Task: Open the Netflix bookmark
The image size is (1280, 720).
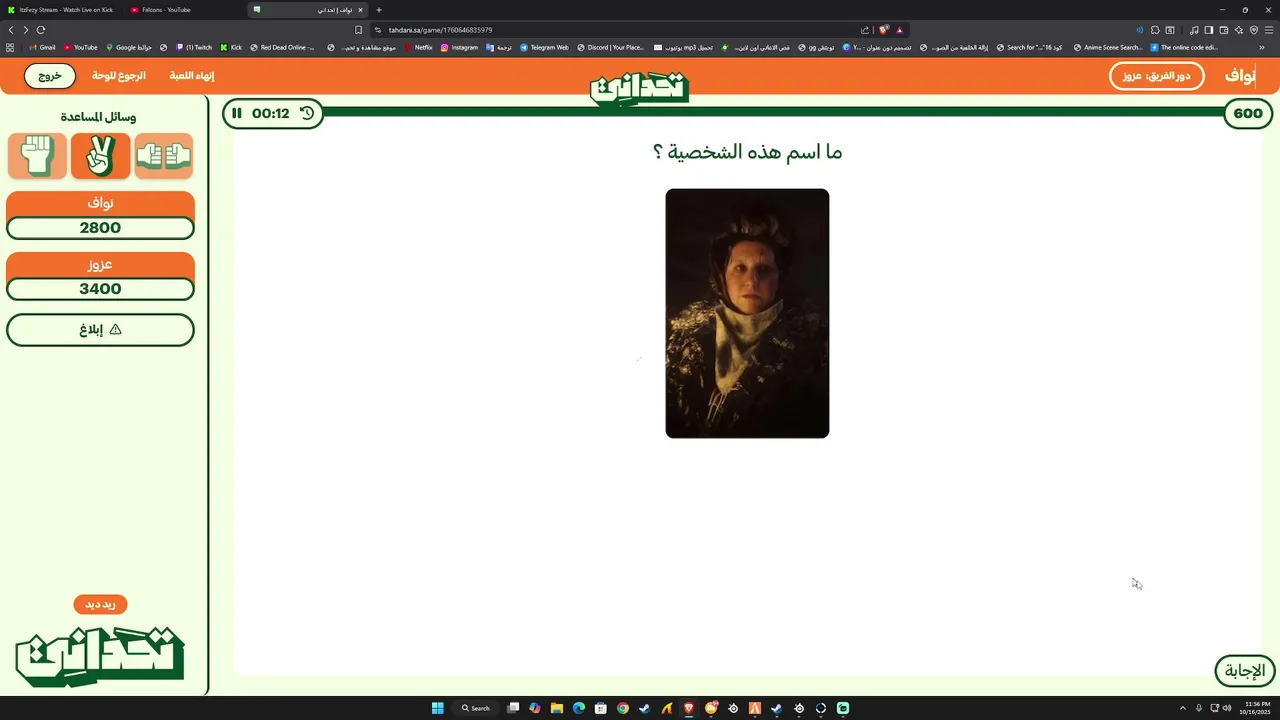Action: [x=418, y=47]
